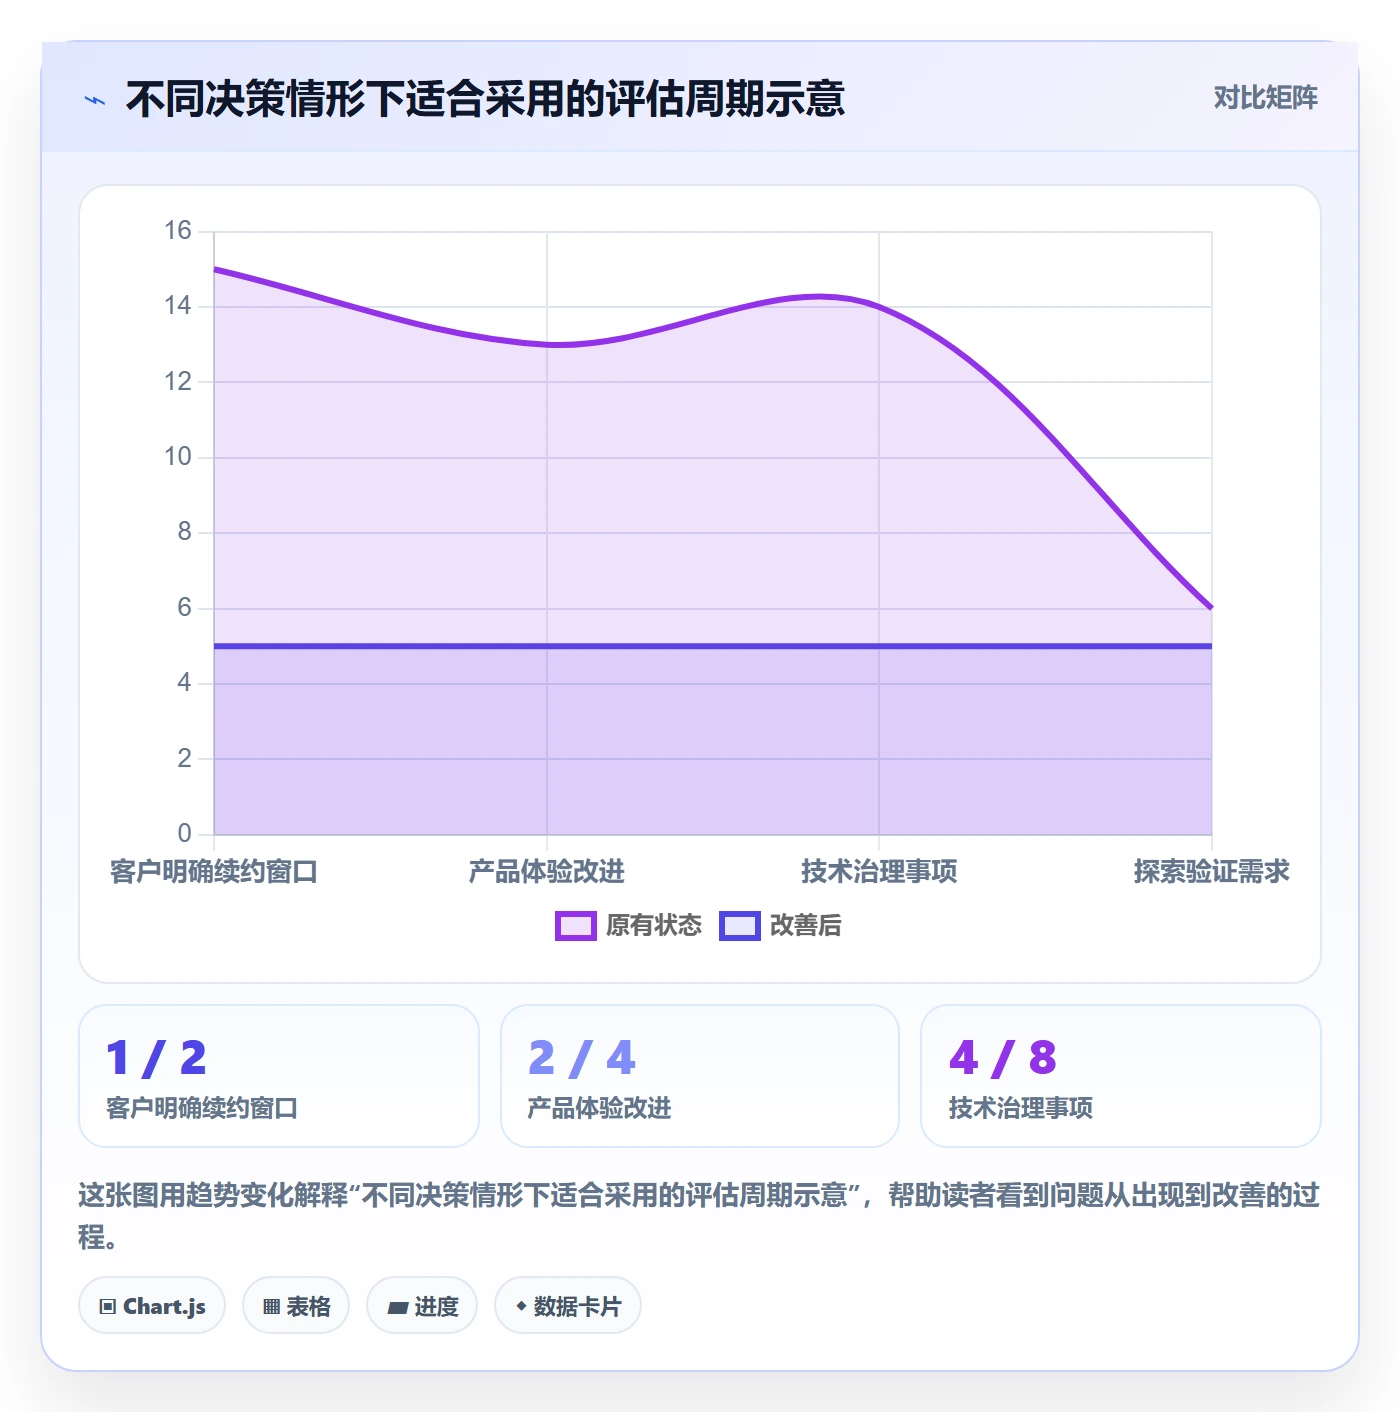Select the 表格 tag chip
The width and height of the screenshot is (1400, 1412).
point(296,1306)
